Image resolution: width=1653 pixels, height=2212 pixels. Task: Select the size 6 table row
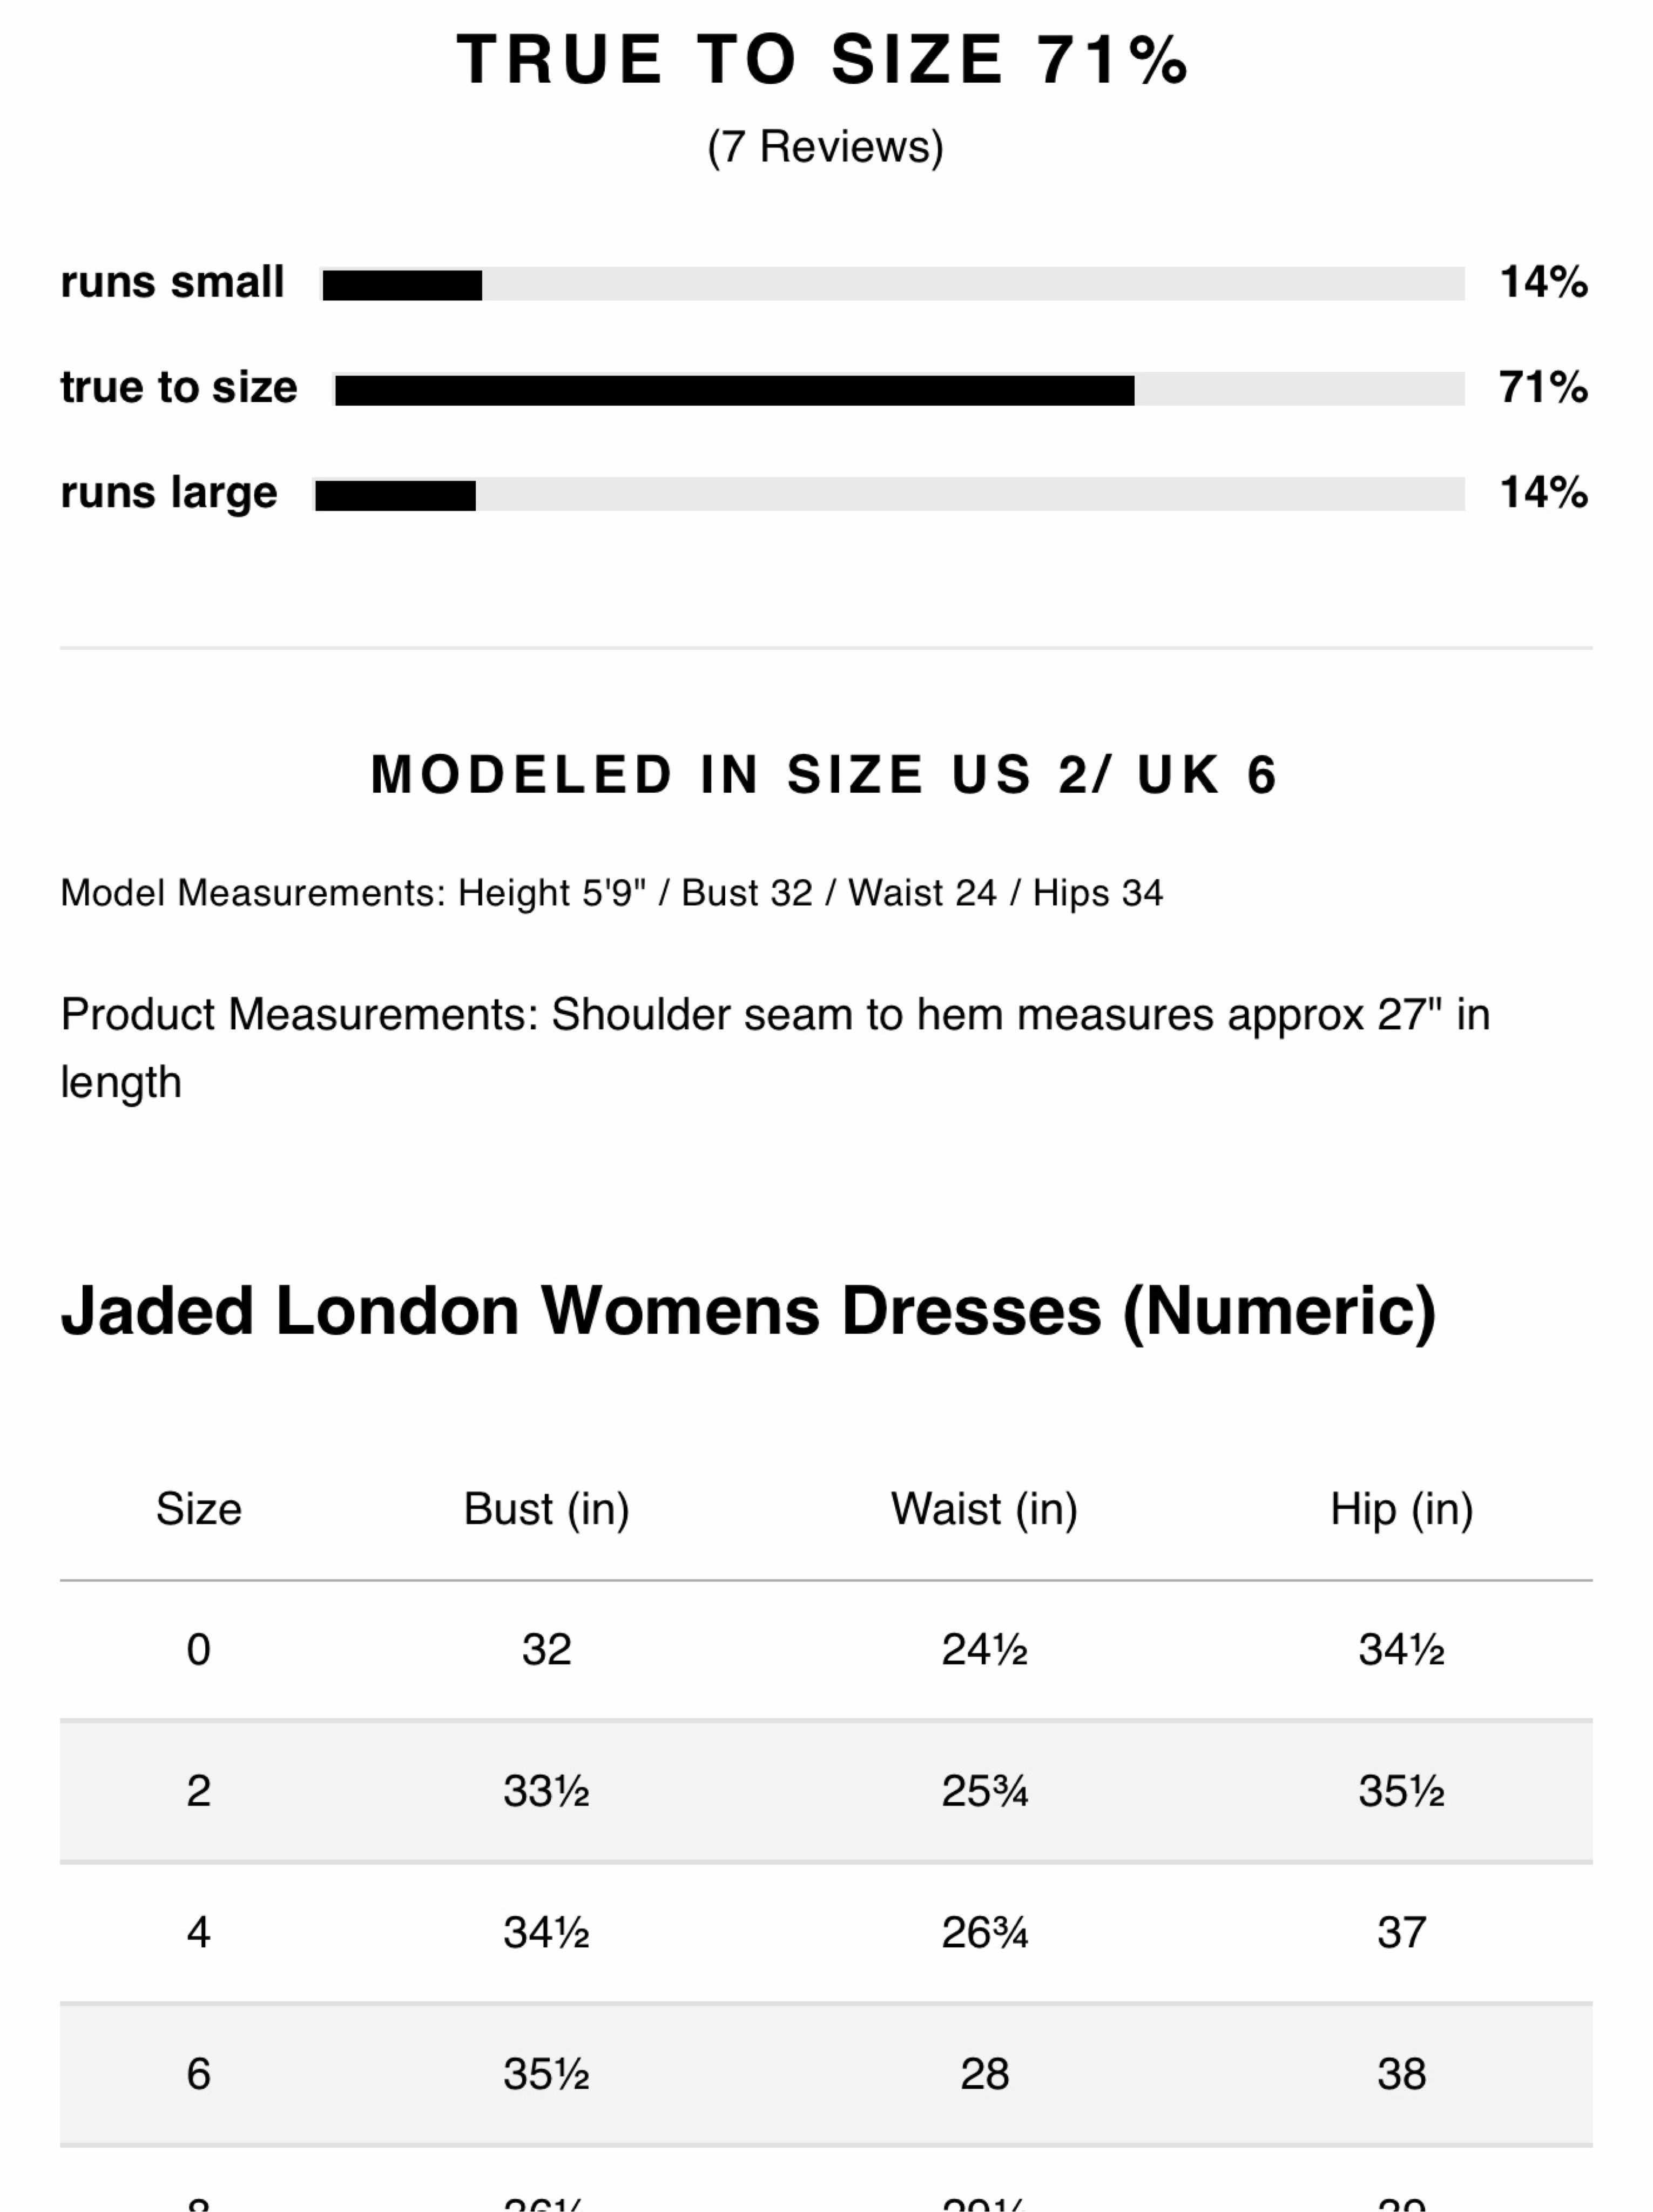[x=826, y=2075]
